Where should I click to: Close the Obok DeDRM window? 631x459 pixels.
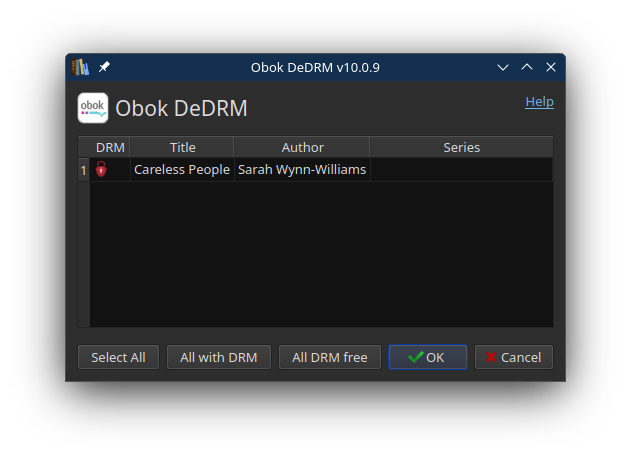(551, 67)
